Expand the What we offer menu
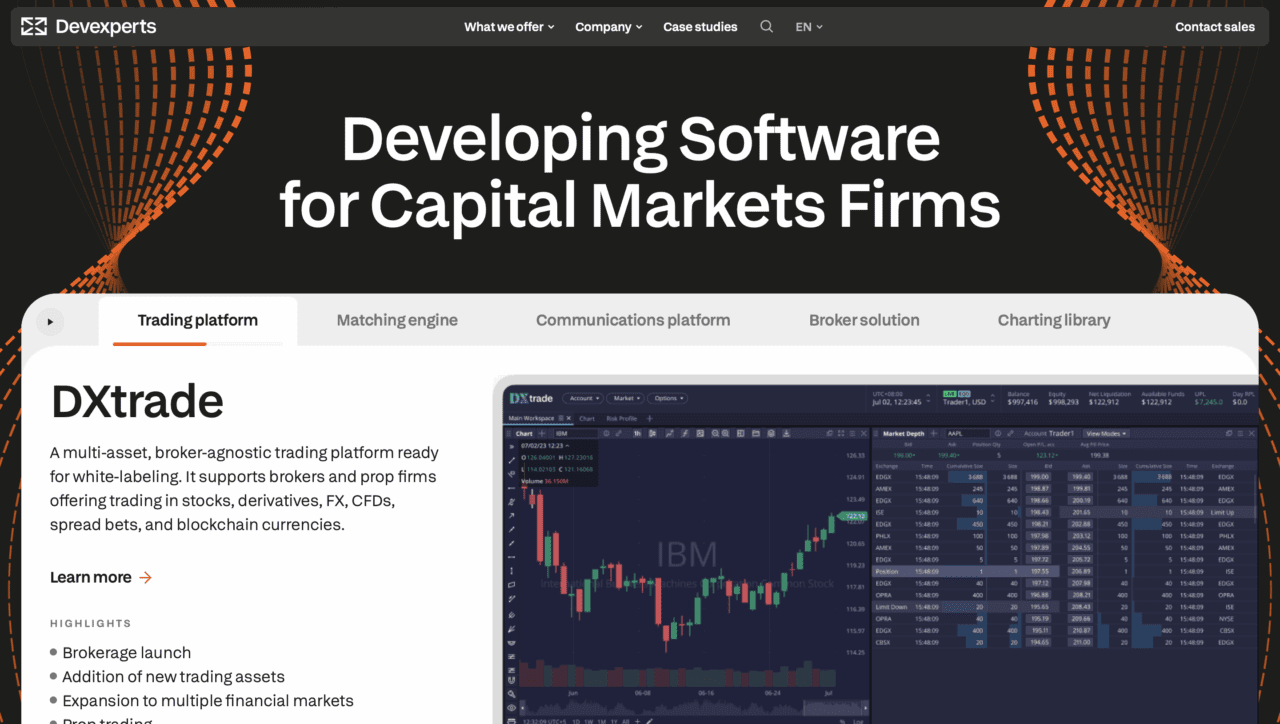This screenshot has width=1280, height=724. [509, 27]
